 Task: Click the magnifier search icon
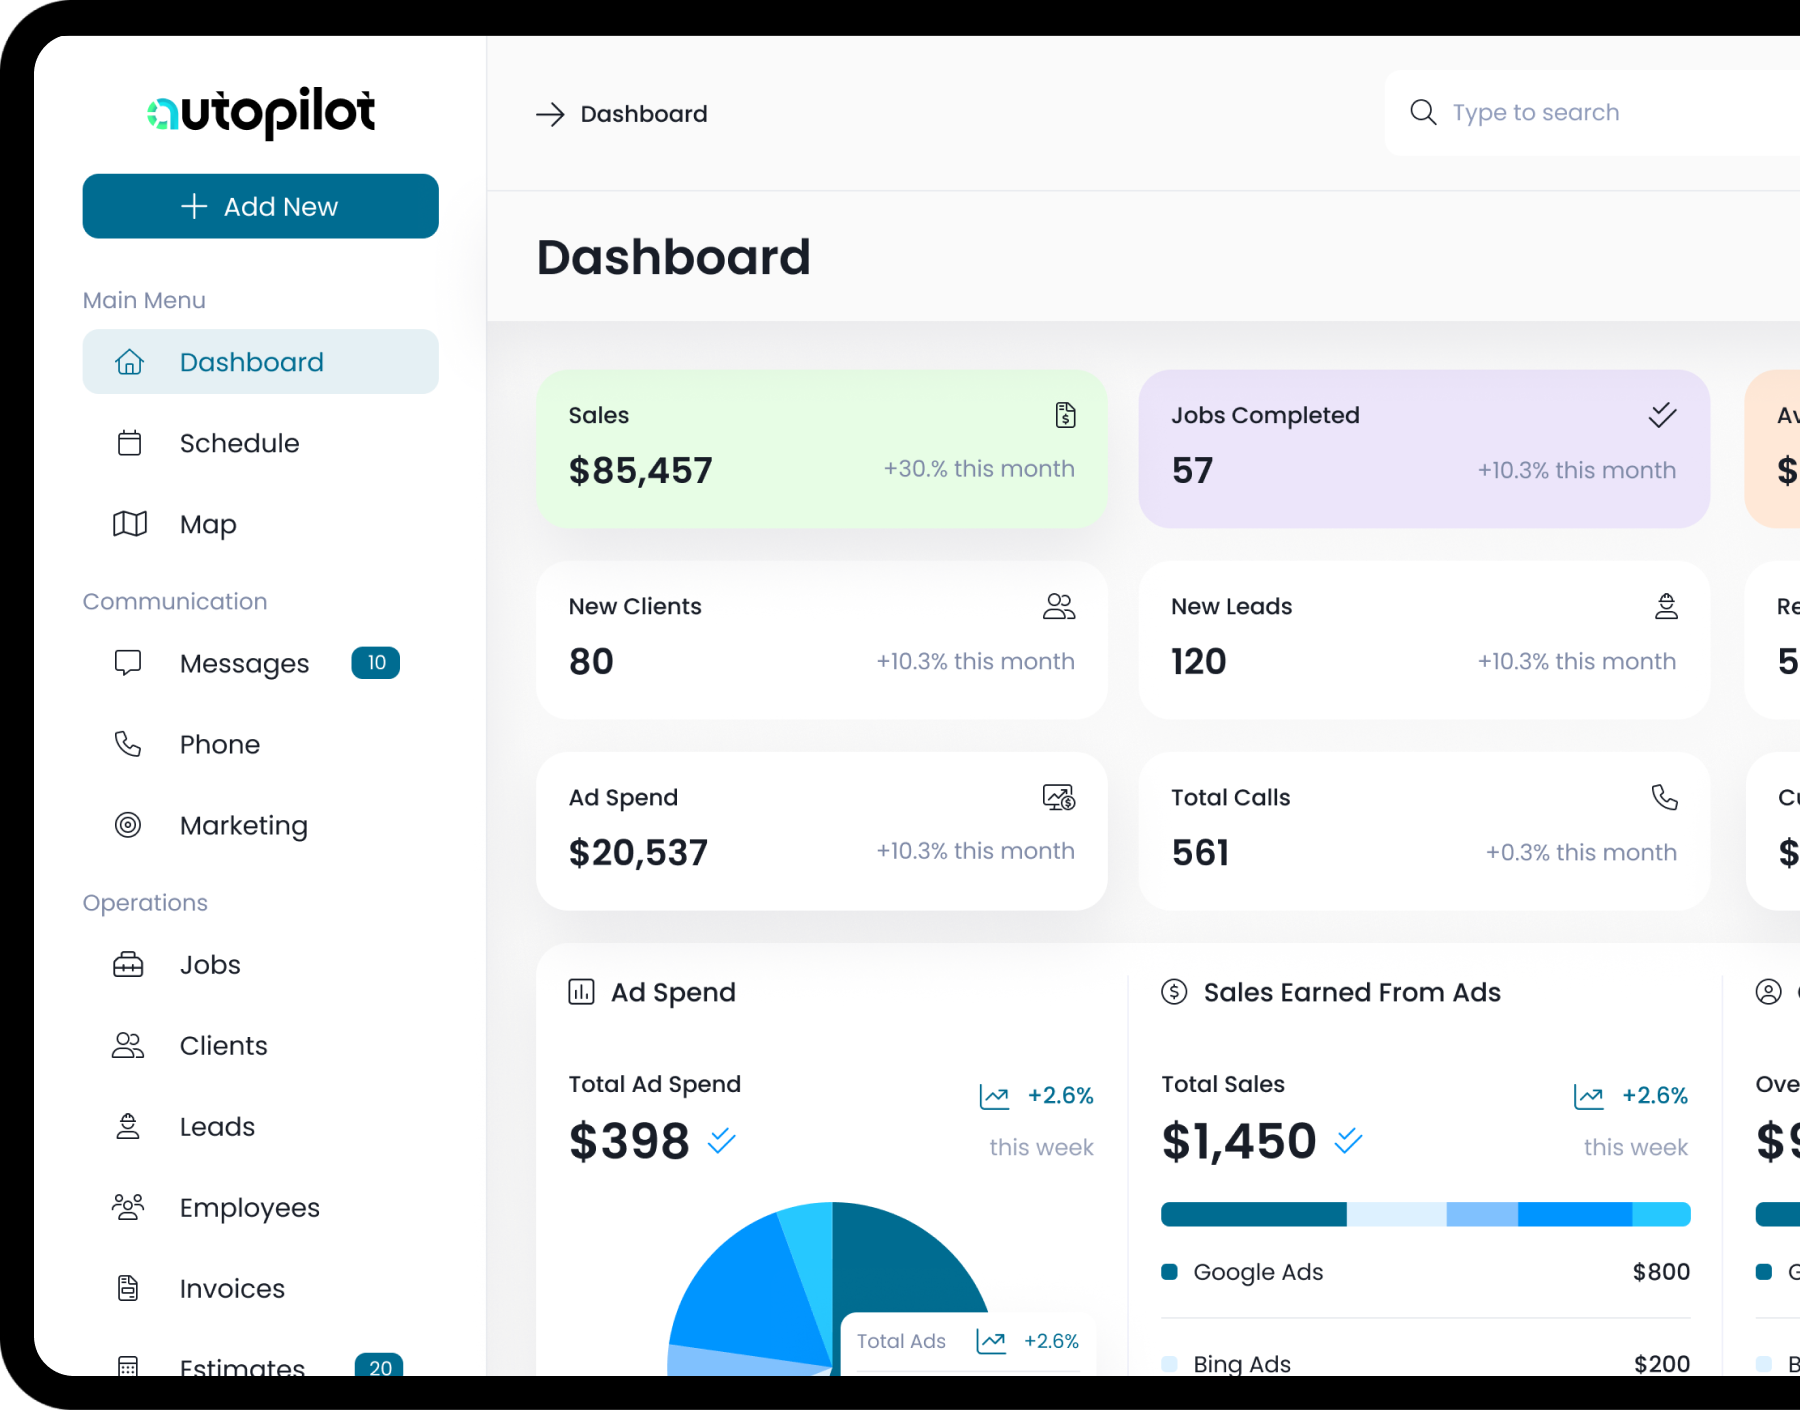click(x=1423, y=112)
